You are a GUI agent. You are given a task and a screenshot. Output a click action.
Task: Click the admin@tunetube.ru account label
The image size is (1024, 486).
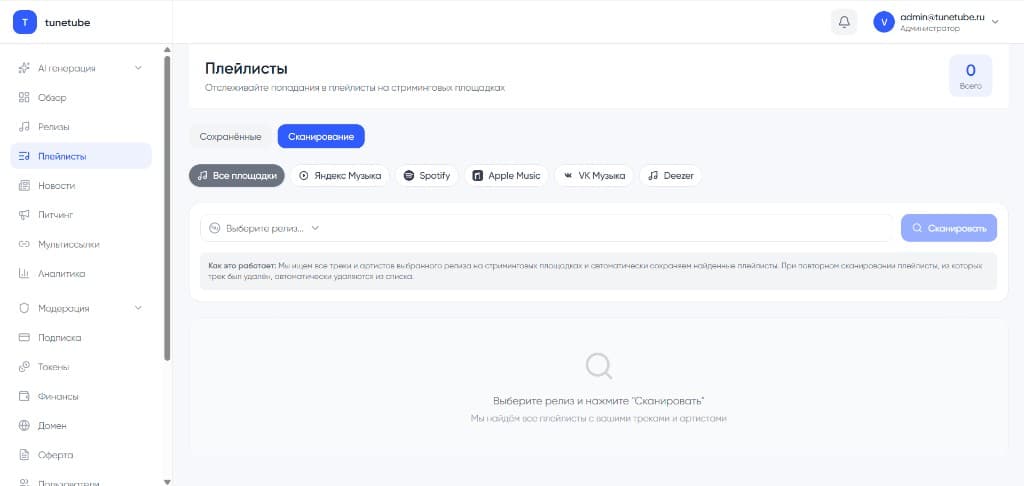pos(942,18)
